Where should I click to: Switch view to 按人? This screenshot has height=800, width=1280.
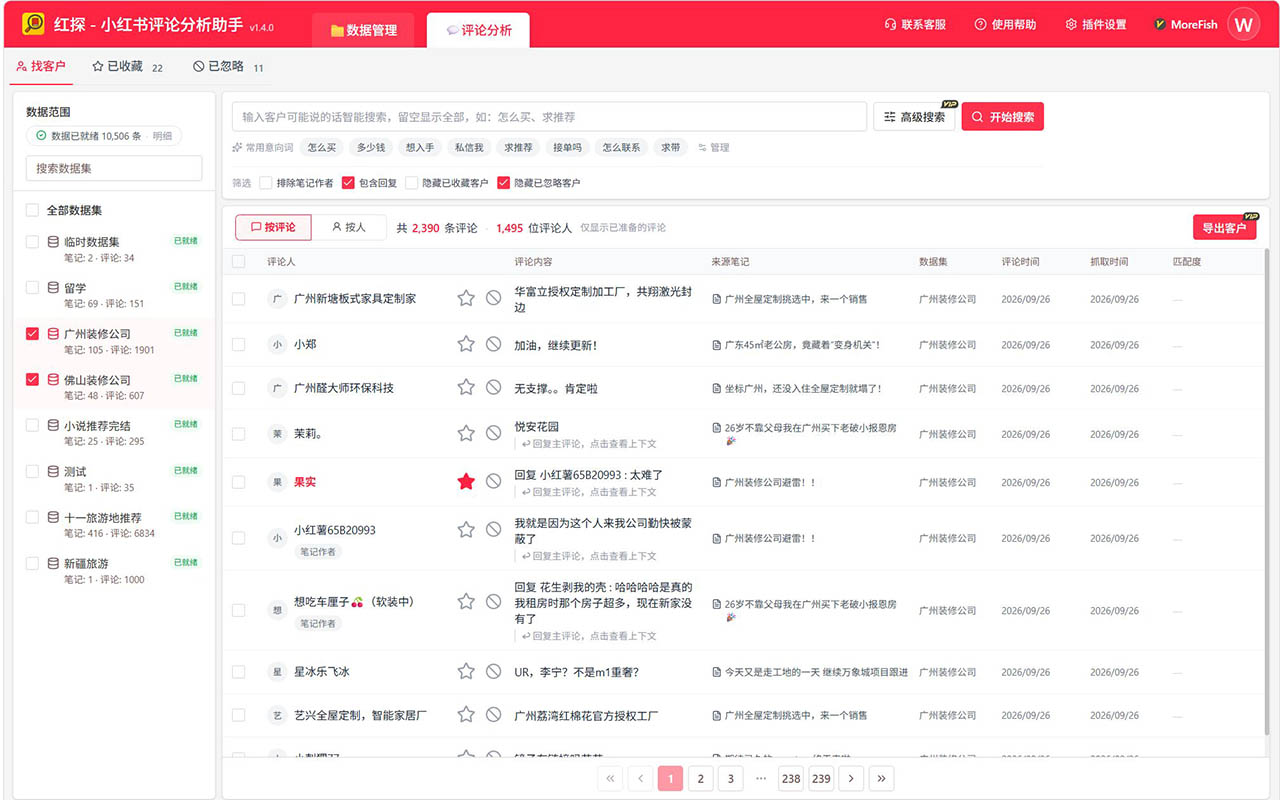349,227
